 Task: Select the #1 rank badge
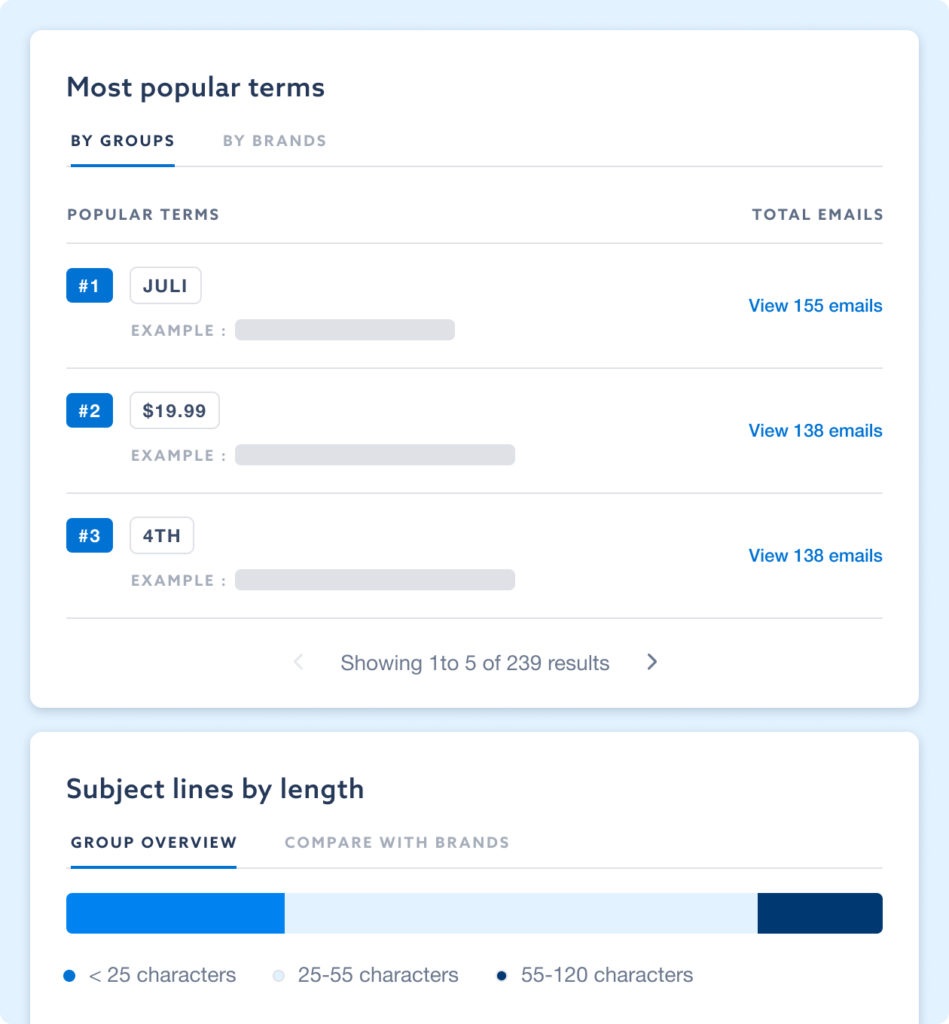(x=89, y=285)
